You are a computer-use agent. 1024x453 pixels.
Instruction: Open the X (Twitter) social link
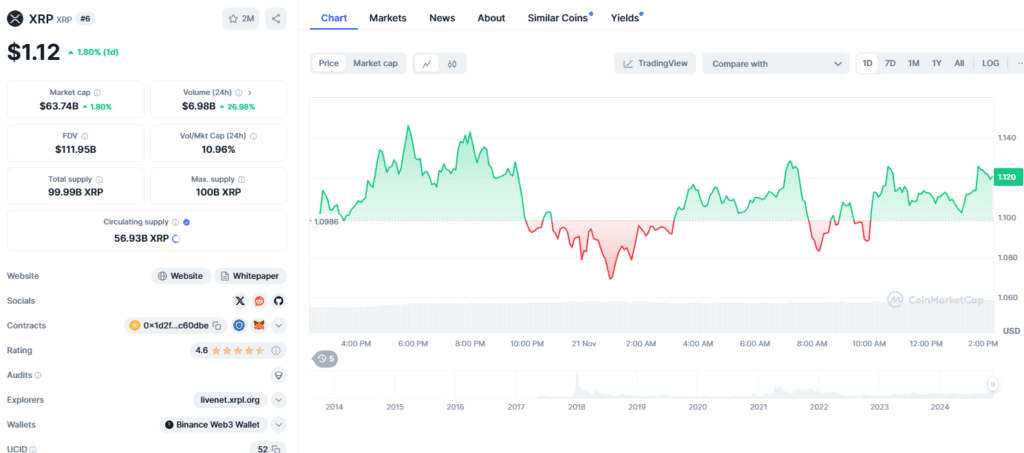point(240,300)
